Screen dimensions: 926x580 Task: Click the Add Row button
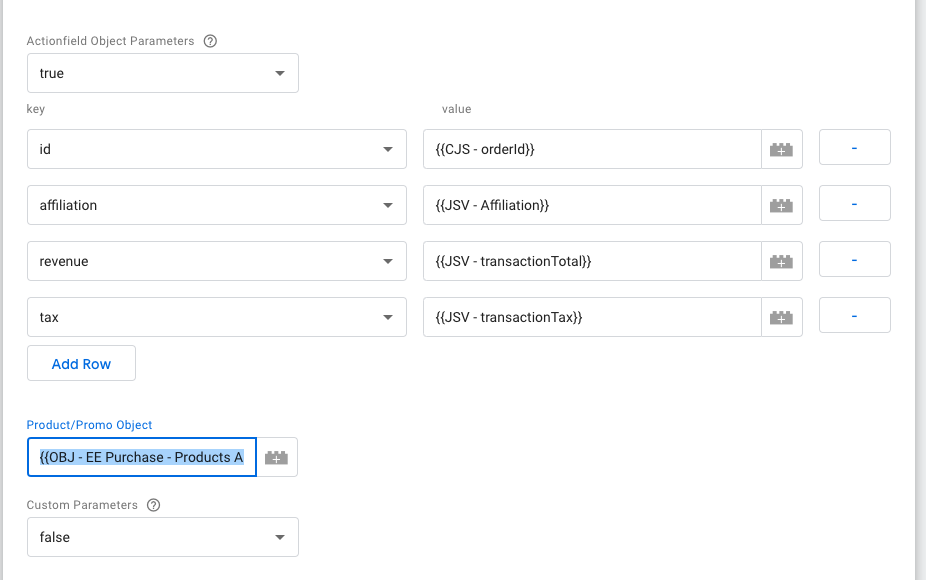pyautogui.click(x=81, y=363)
